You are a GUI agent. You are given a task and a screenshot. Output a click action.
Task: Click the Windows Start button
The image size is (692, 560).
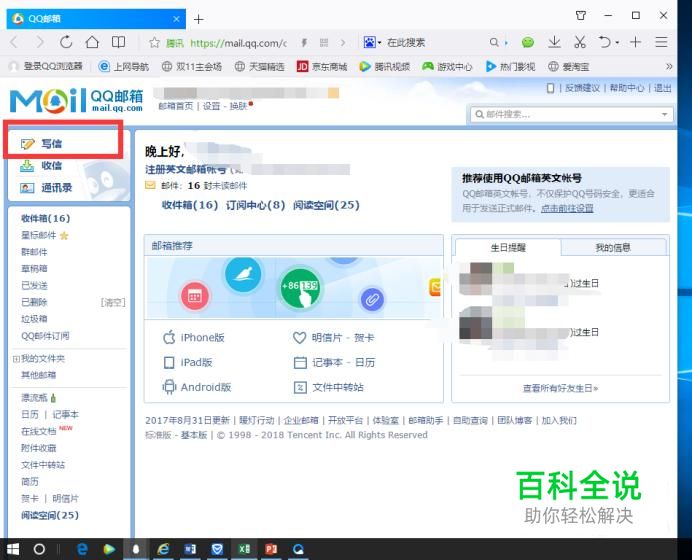tap(13, 549)
